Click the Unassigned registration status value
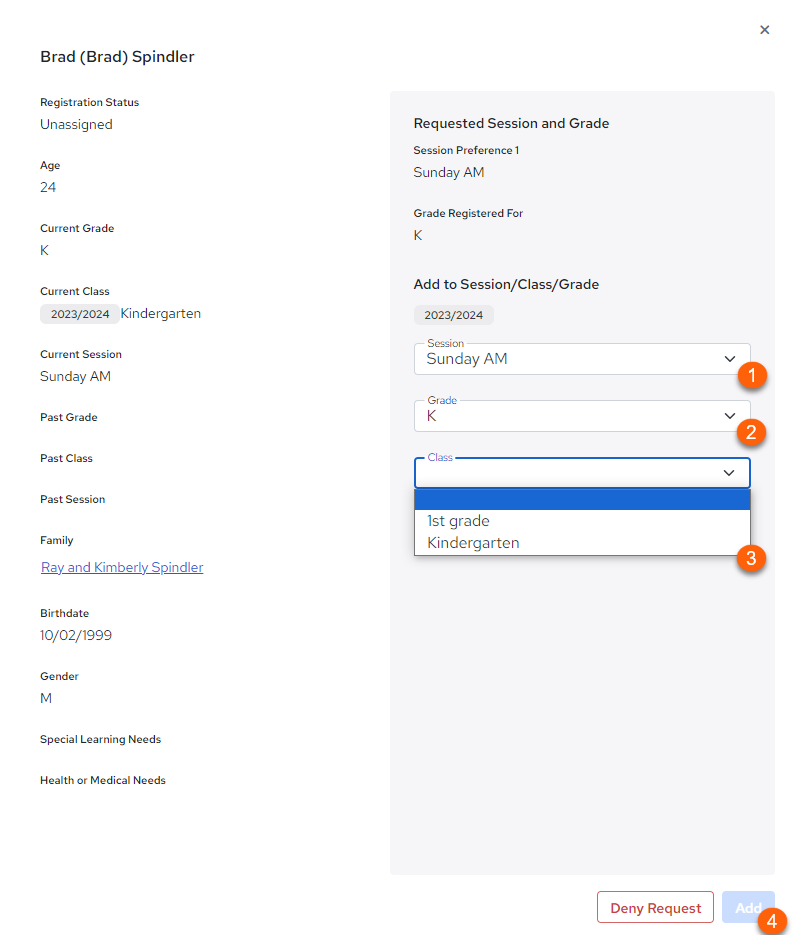The width and height of the screenshot is (794, 935). coord(76,124)
